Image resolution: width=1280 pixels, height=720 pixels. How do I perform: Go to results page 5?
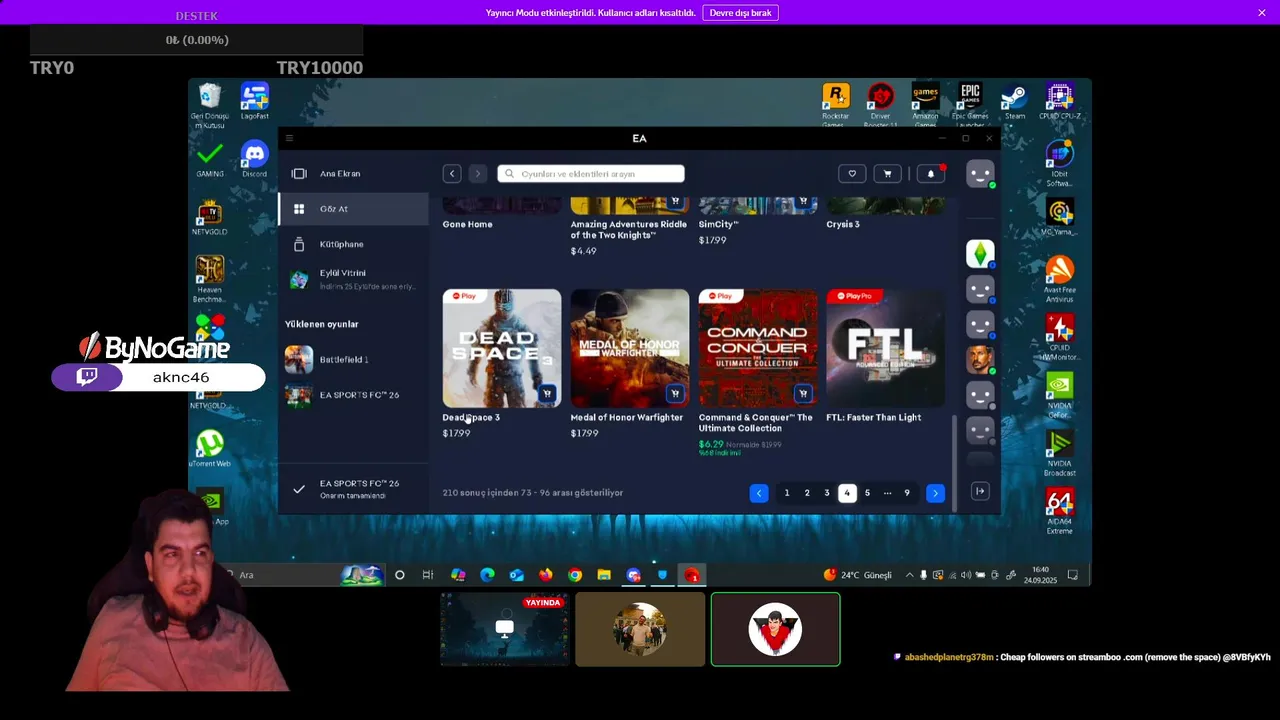(x=867, y=493)
